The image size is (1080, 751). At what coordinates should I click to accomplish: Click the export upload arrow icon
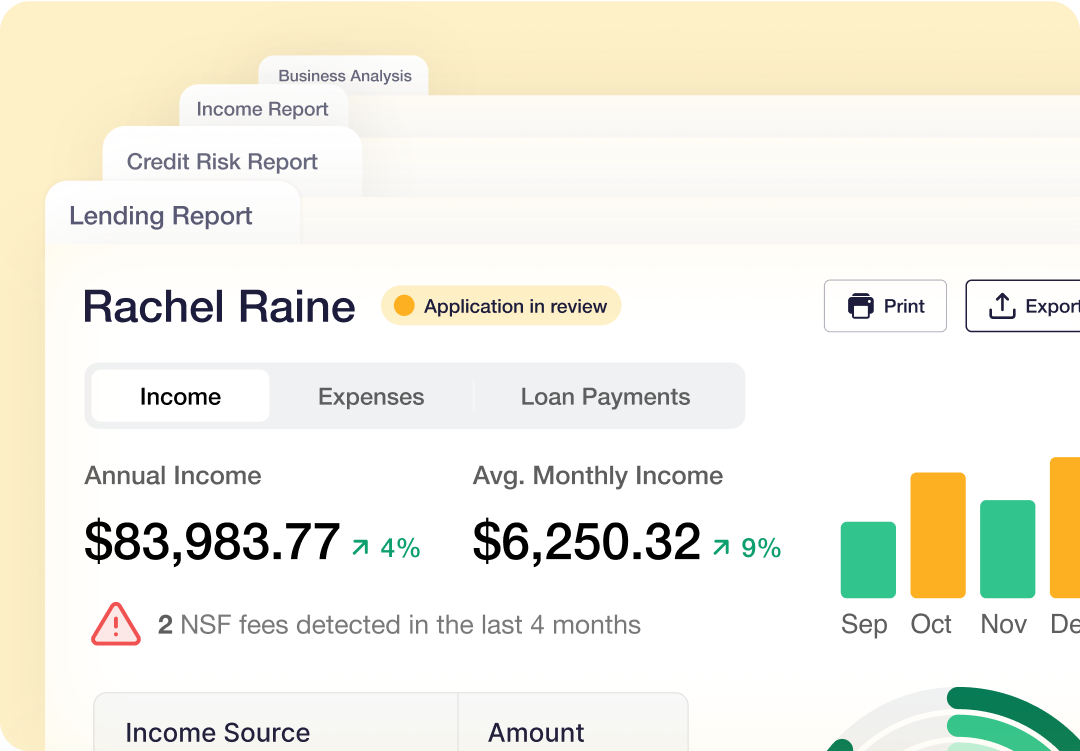(1002, 306)
